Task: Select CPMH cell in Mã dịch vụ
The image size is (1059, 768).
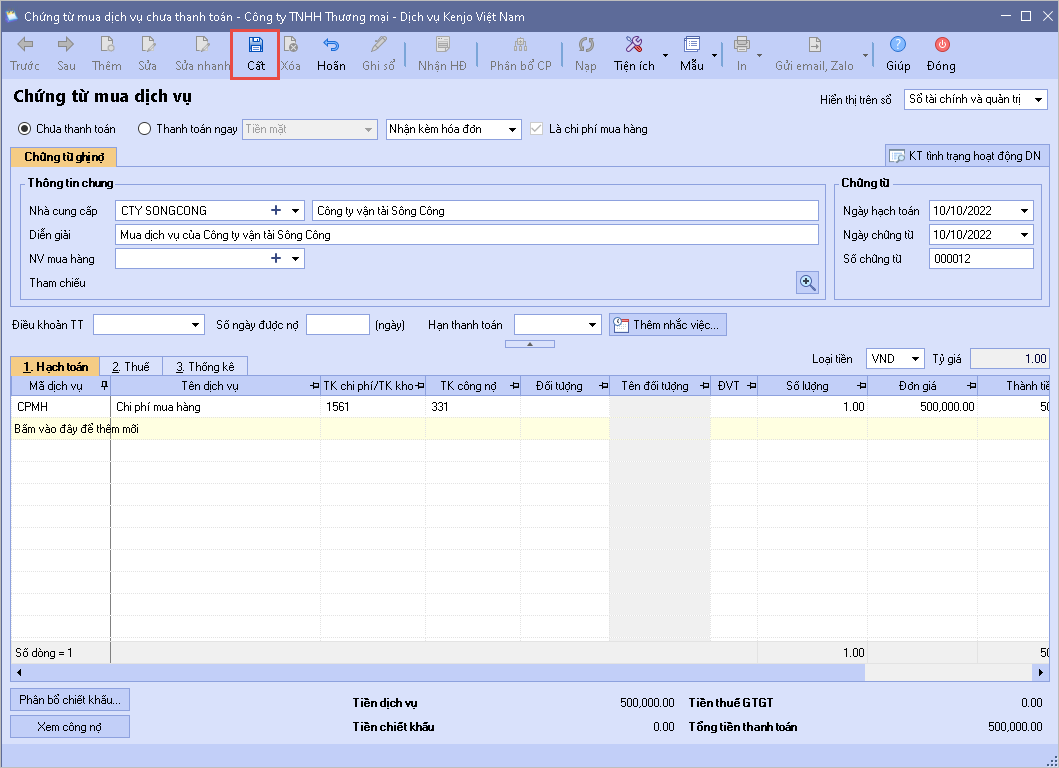Action: (x=61, y=407)
